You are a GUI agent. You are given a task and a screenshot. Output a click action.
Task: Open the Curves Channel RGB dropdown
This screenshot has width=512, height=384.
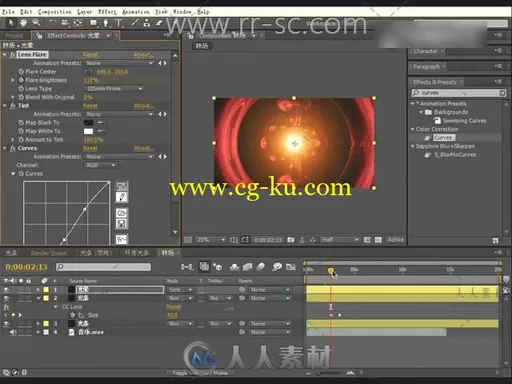point(100,165)
